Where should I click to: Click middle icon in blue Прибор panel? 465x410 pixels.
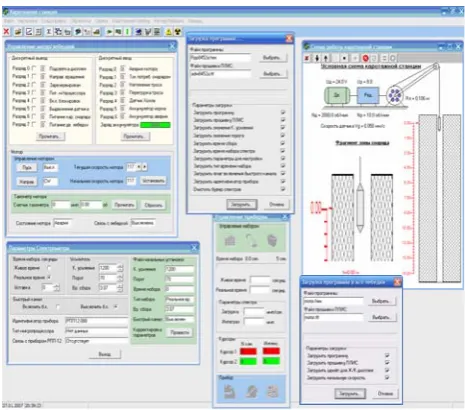pyautogui.click(x=251, y=391)
